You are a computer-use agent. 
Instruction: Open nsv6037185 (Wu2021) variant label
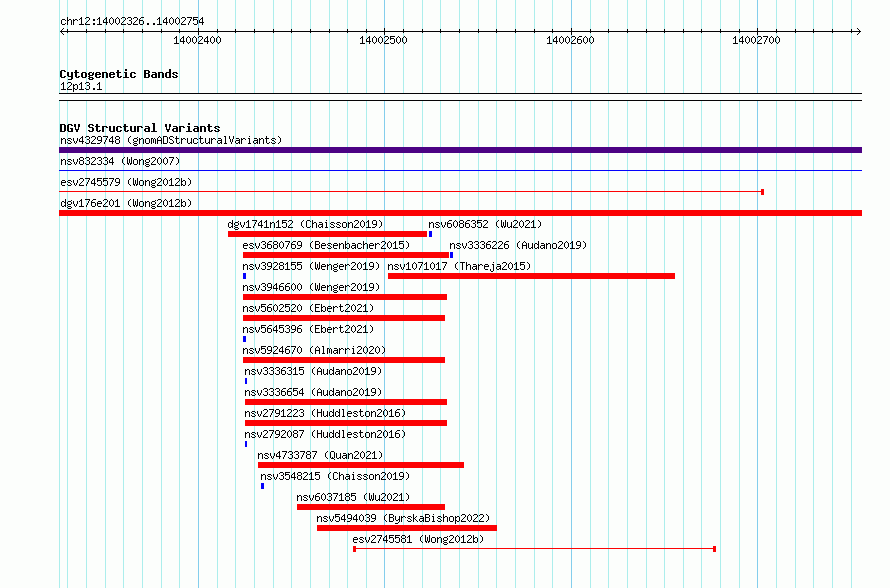(353, 497)
